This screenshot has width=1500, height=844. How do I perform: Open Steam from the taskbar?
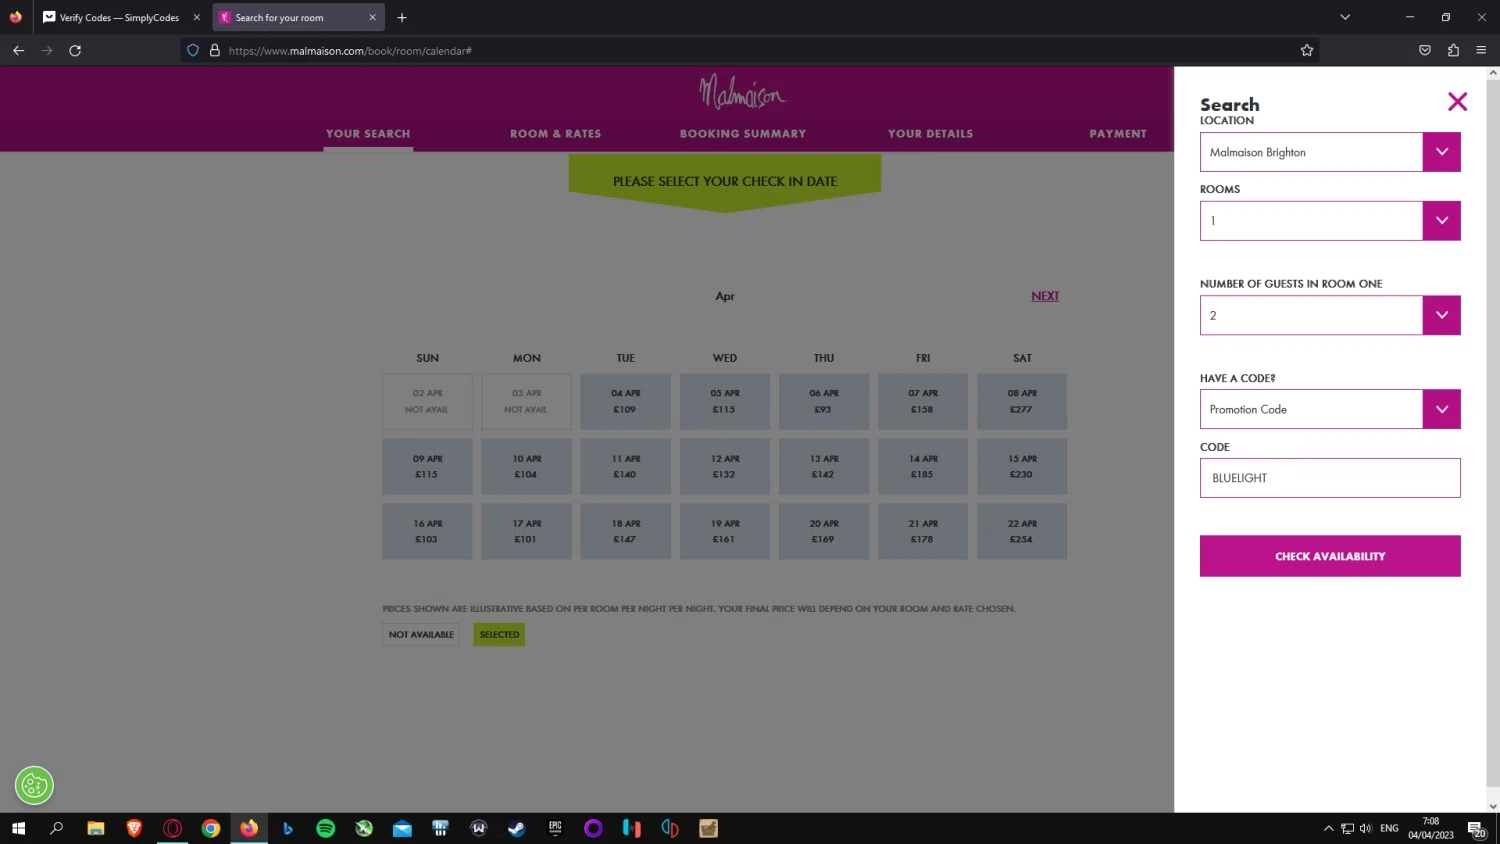[x=517, y=828]
